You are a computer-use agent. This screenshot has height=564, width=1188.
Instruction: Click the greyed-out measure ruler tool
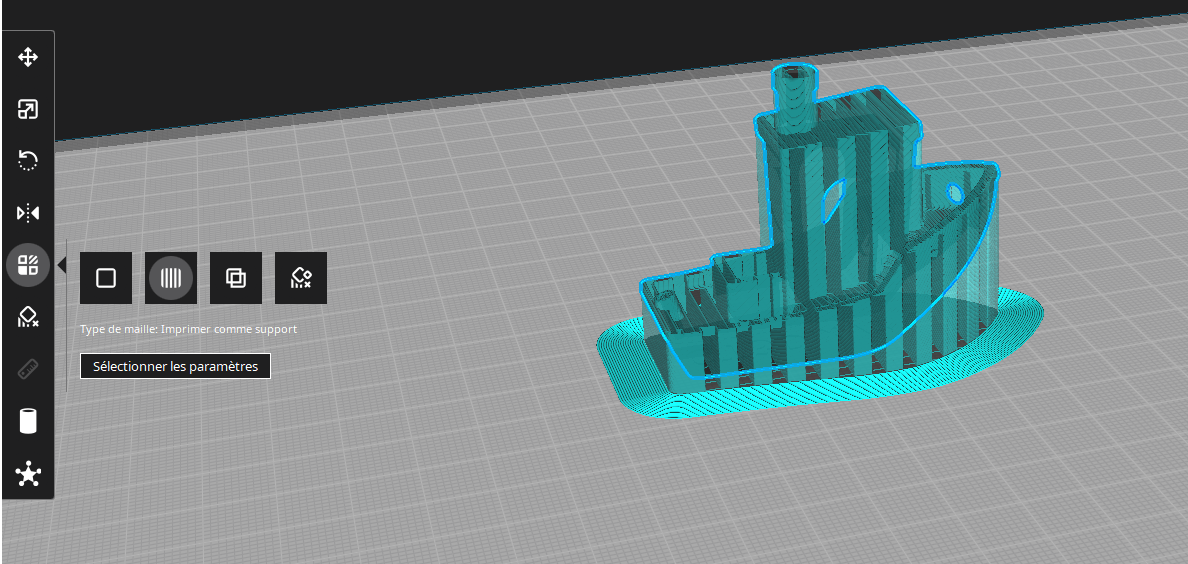28,369
